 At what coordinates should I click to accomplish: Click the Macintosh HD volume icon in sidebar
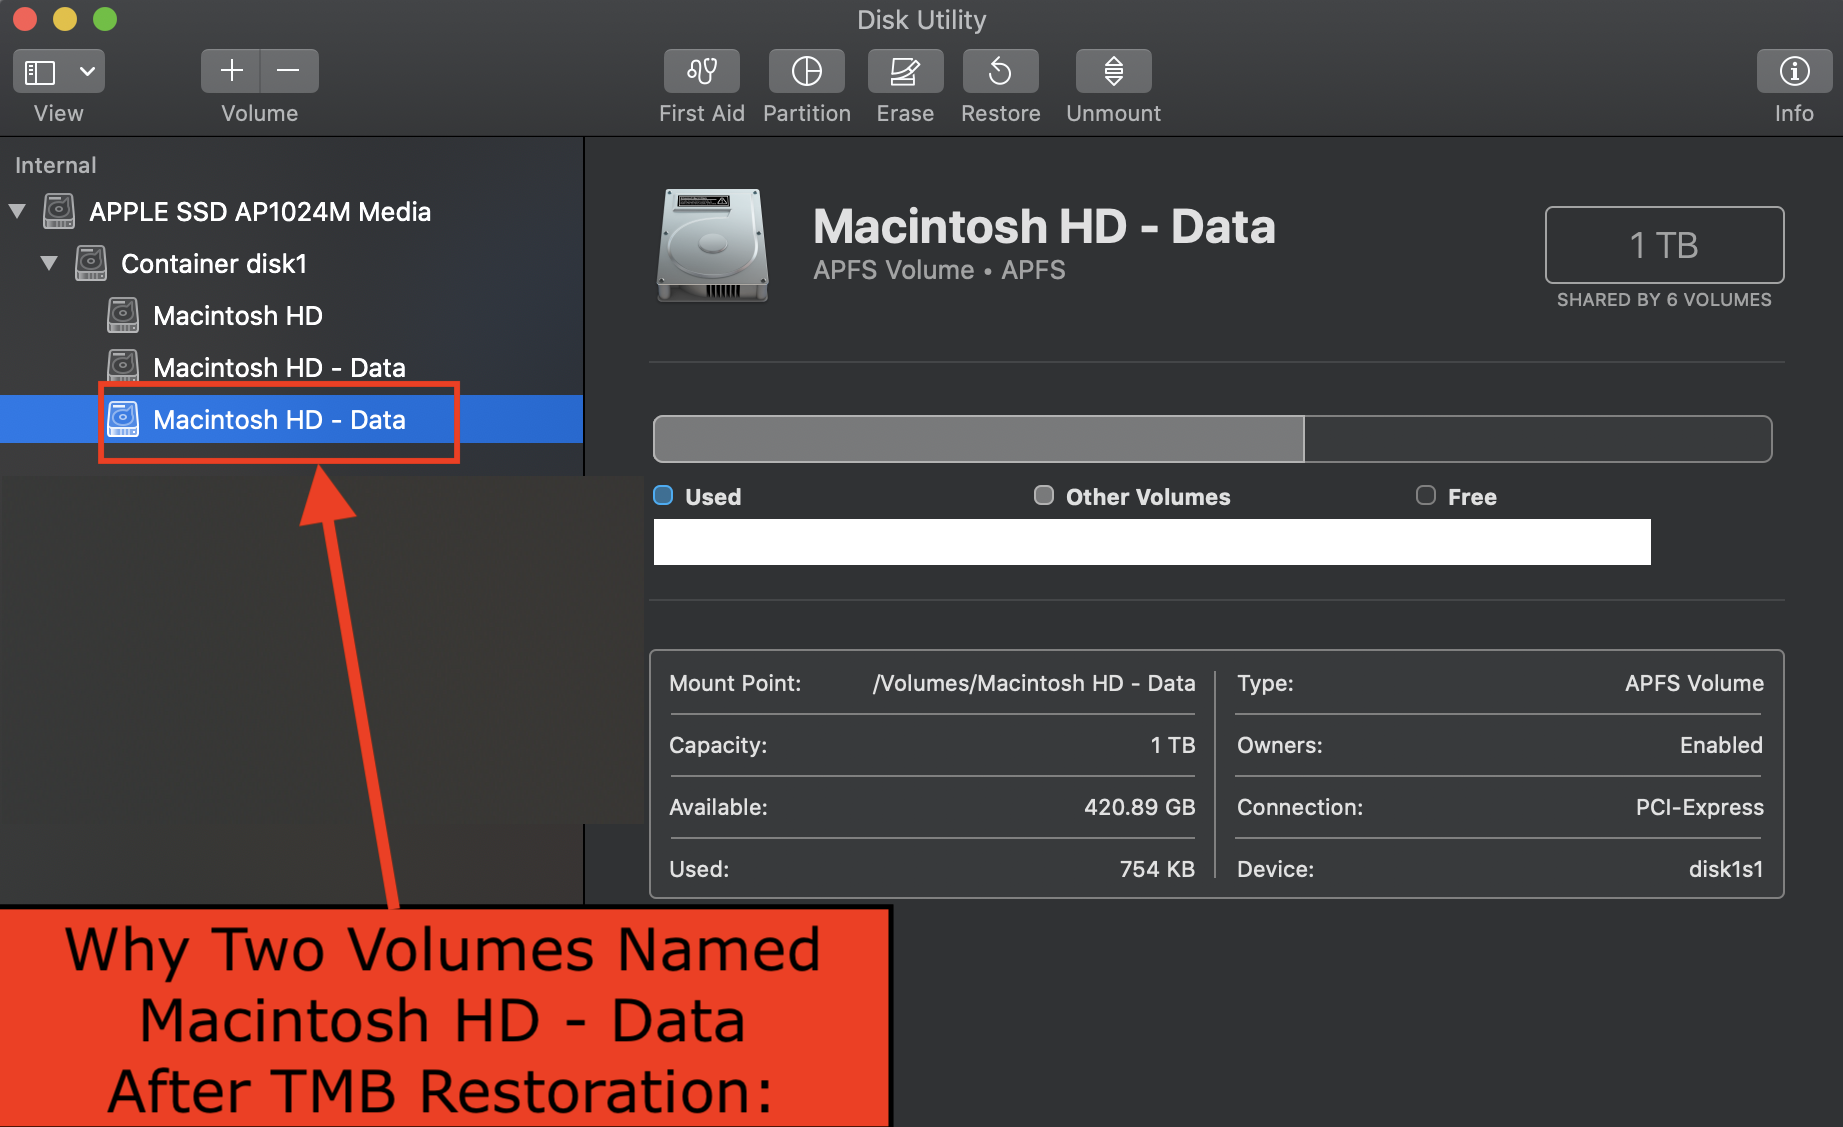point(123,315)
